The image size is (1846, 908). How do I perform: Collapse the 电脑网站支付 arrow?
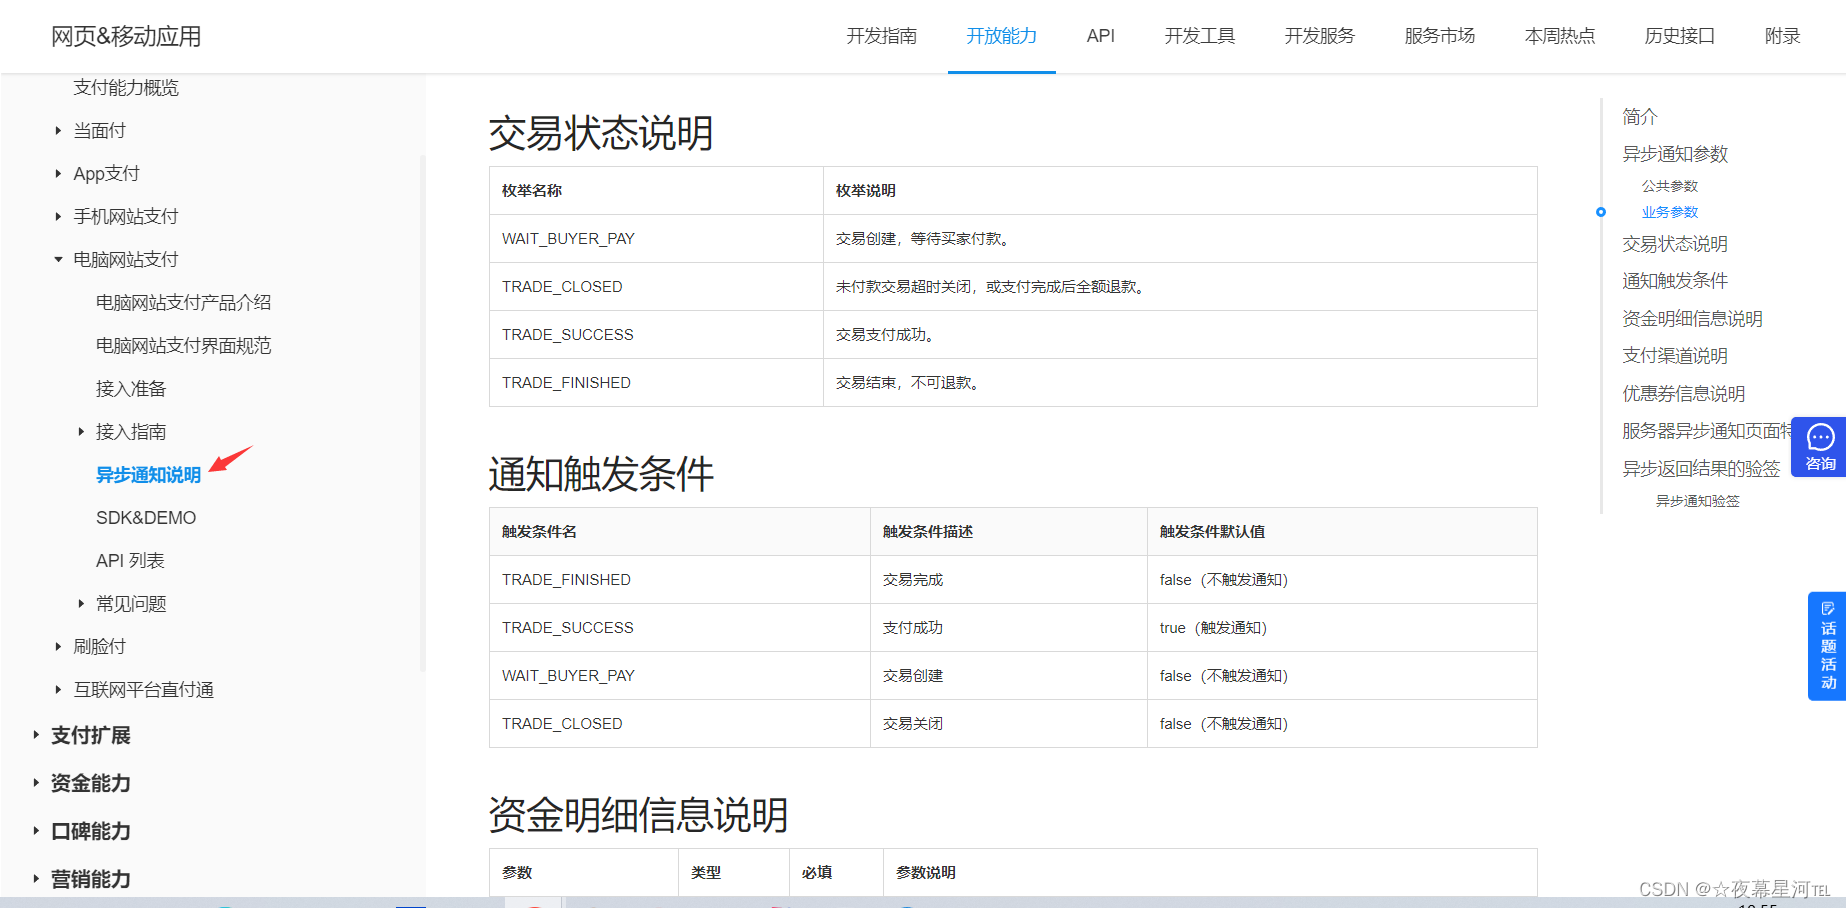[58, 260]
